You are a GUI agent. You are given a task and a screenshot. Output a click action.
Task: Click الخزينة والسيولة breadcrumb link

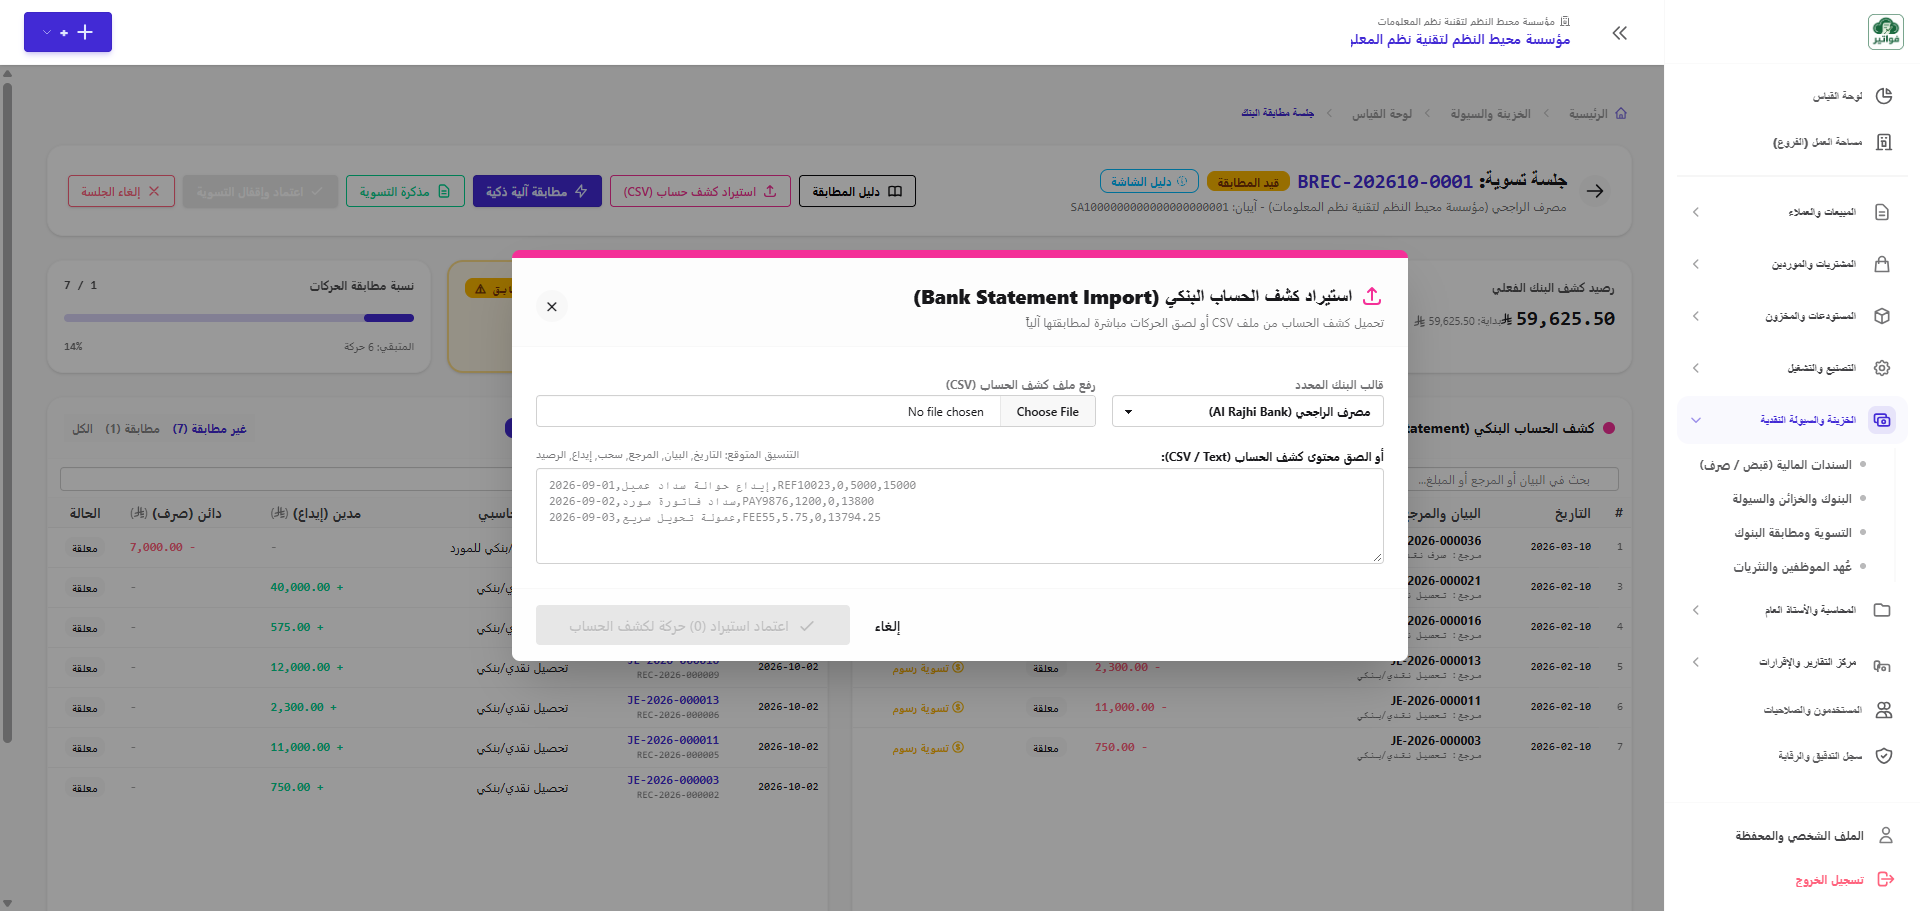coord(1490,114)
